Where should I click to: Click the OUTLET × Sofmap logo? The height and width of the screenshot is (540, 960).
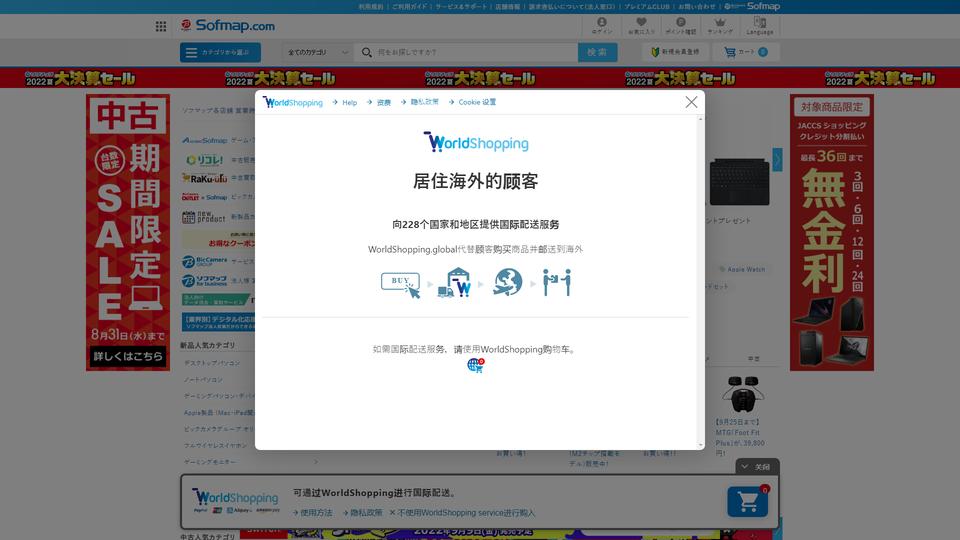click(x=204, y=197)
